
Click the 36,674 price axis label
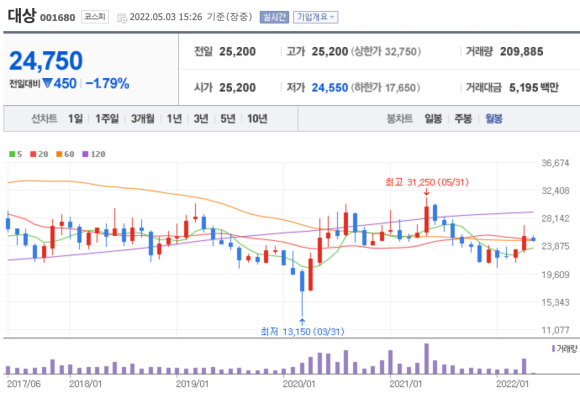(x=556, y=163)
